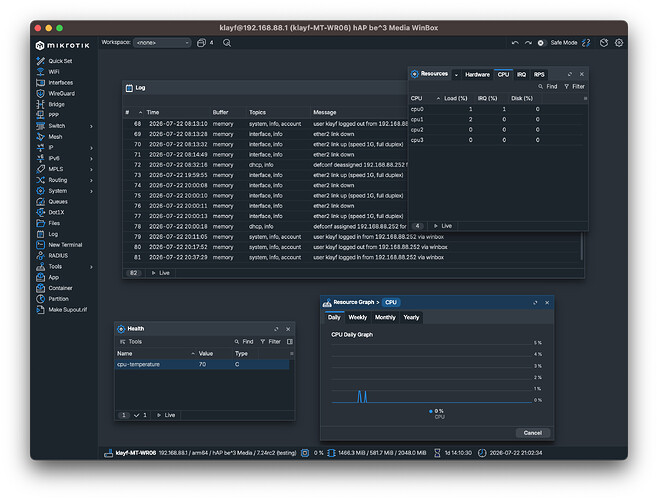Image resolution: width=657 pixels, height=500 pixels.
Task: Open Resources window title dropdown arrow
Action: (456, 75)
